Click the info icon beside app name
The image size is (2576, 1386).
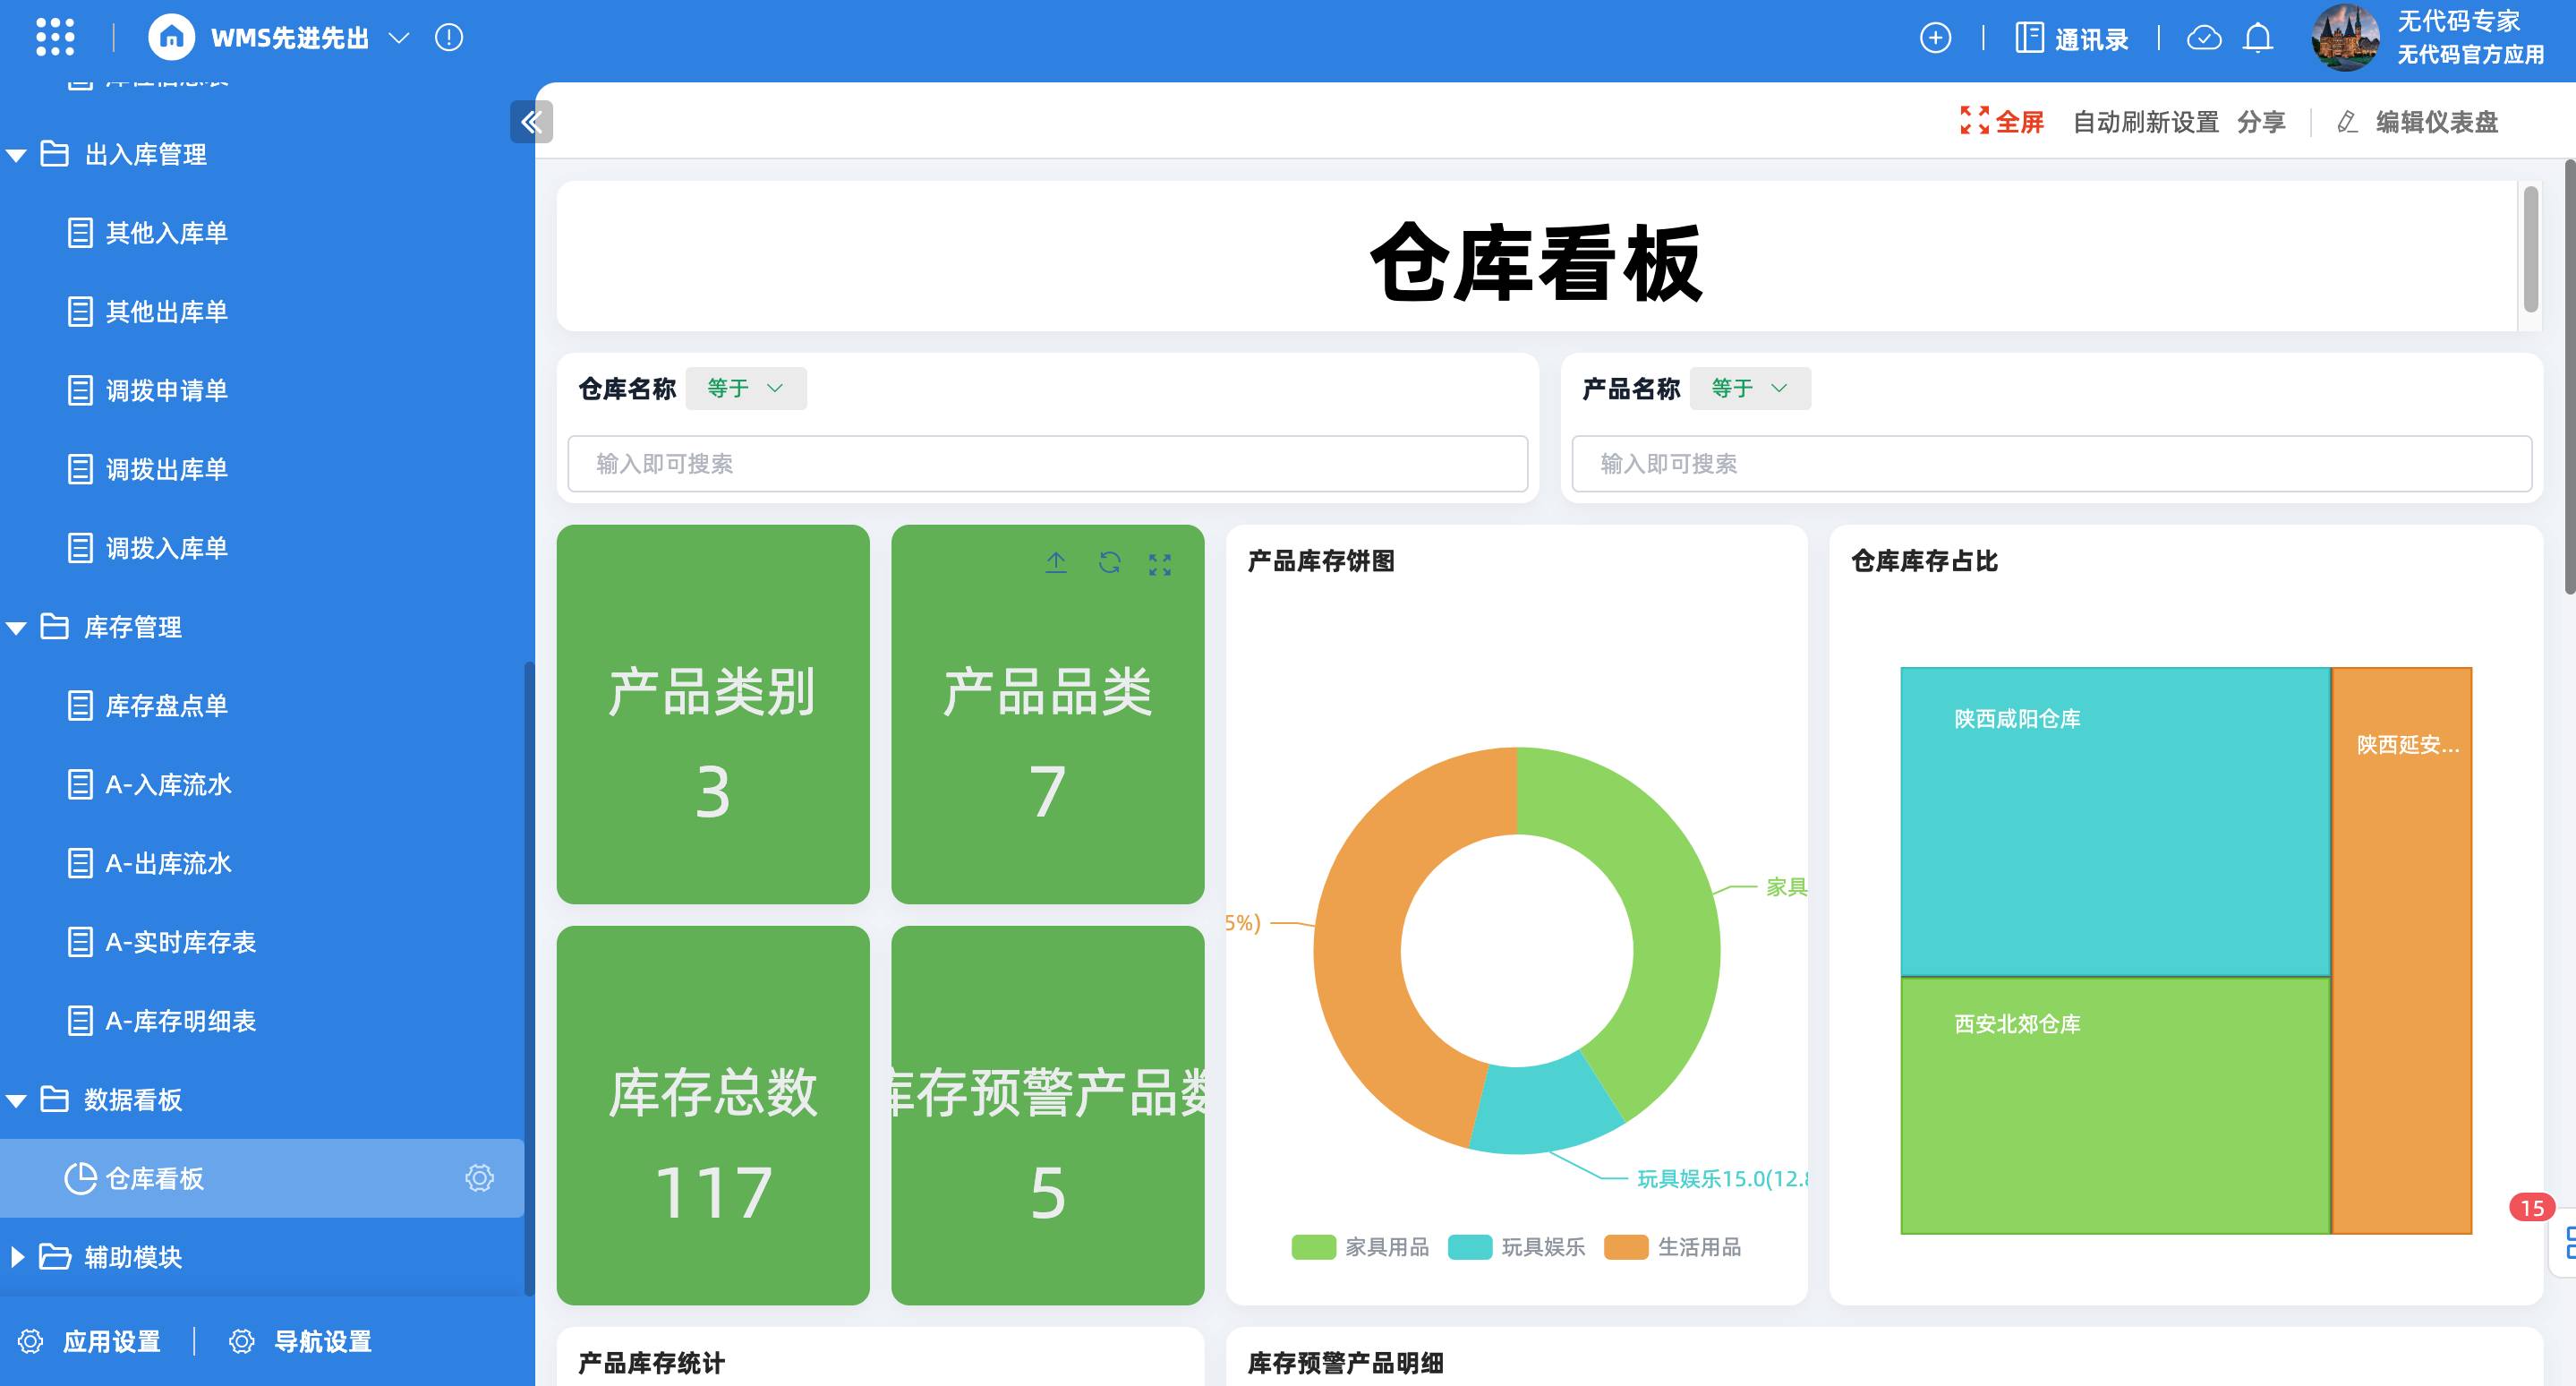pyautogui.click(x=449, y=38)
